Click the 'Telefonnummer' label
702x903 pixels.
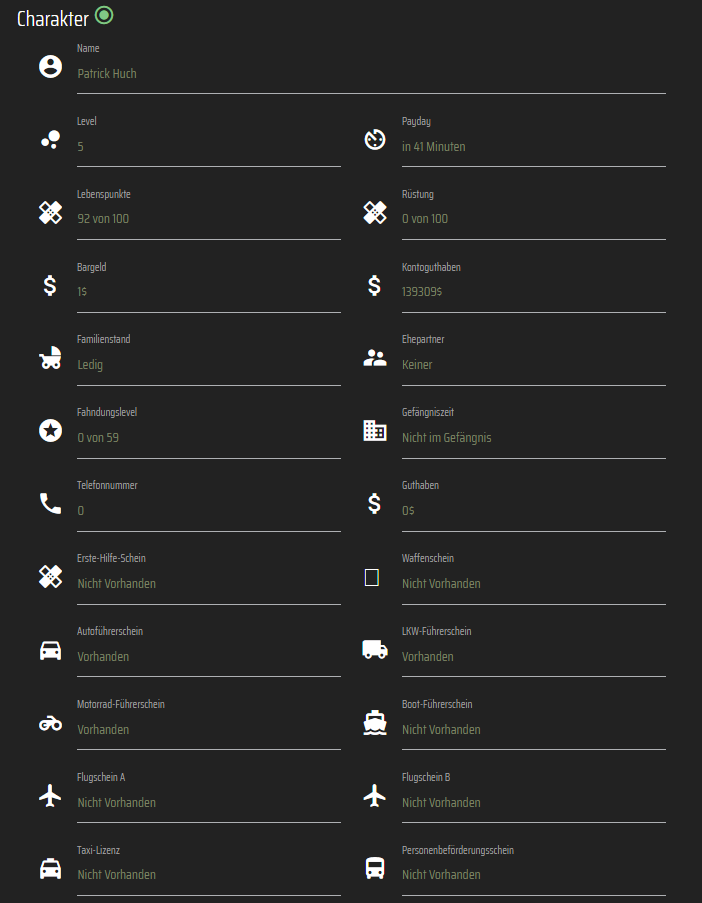point(107,485)
